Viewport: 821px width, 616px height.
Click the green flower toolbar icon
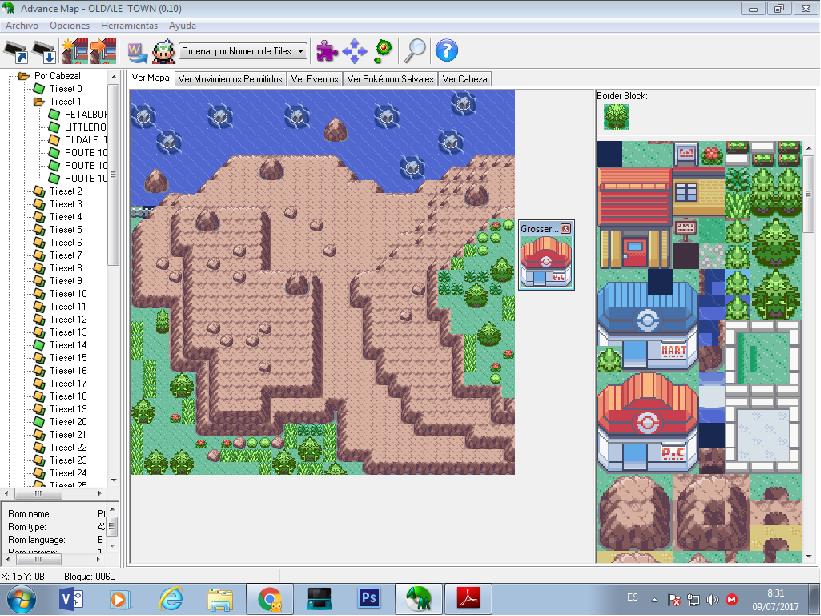click(384, 50)
